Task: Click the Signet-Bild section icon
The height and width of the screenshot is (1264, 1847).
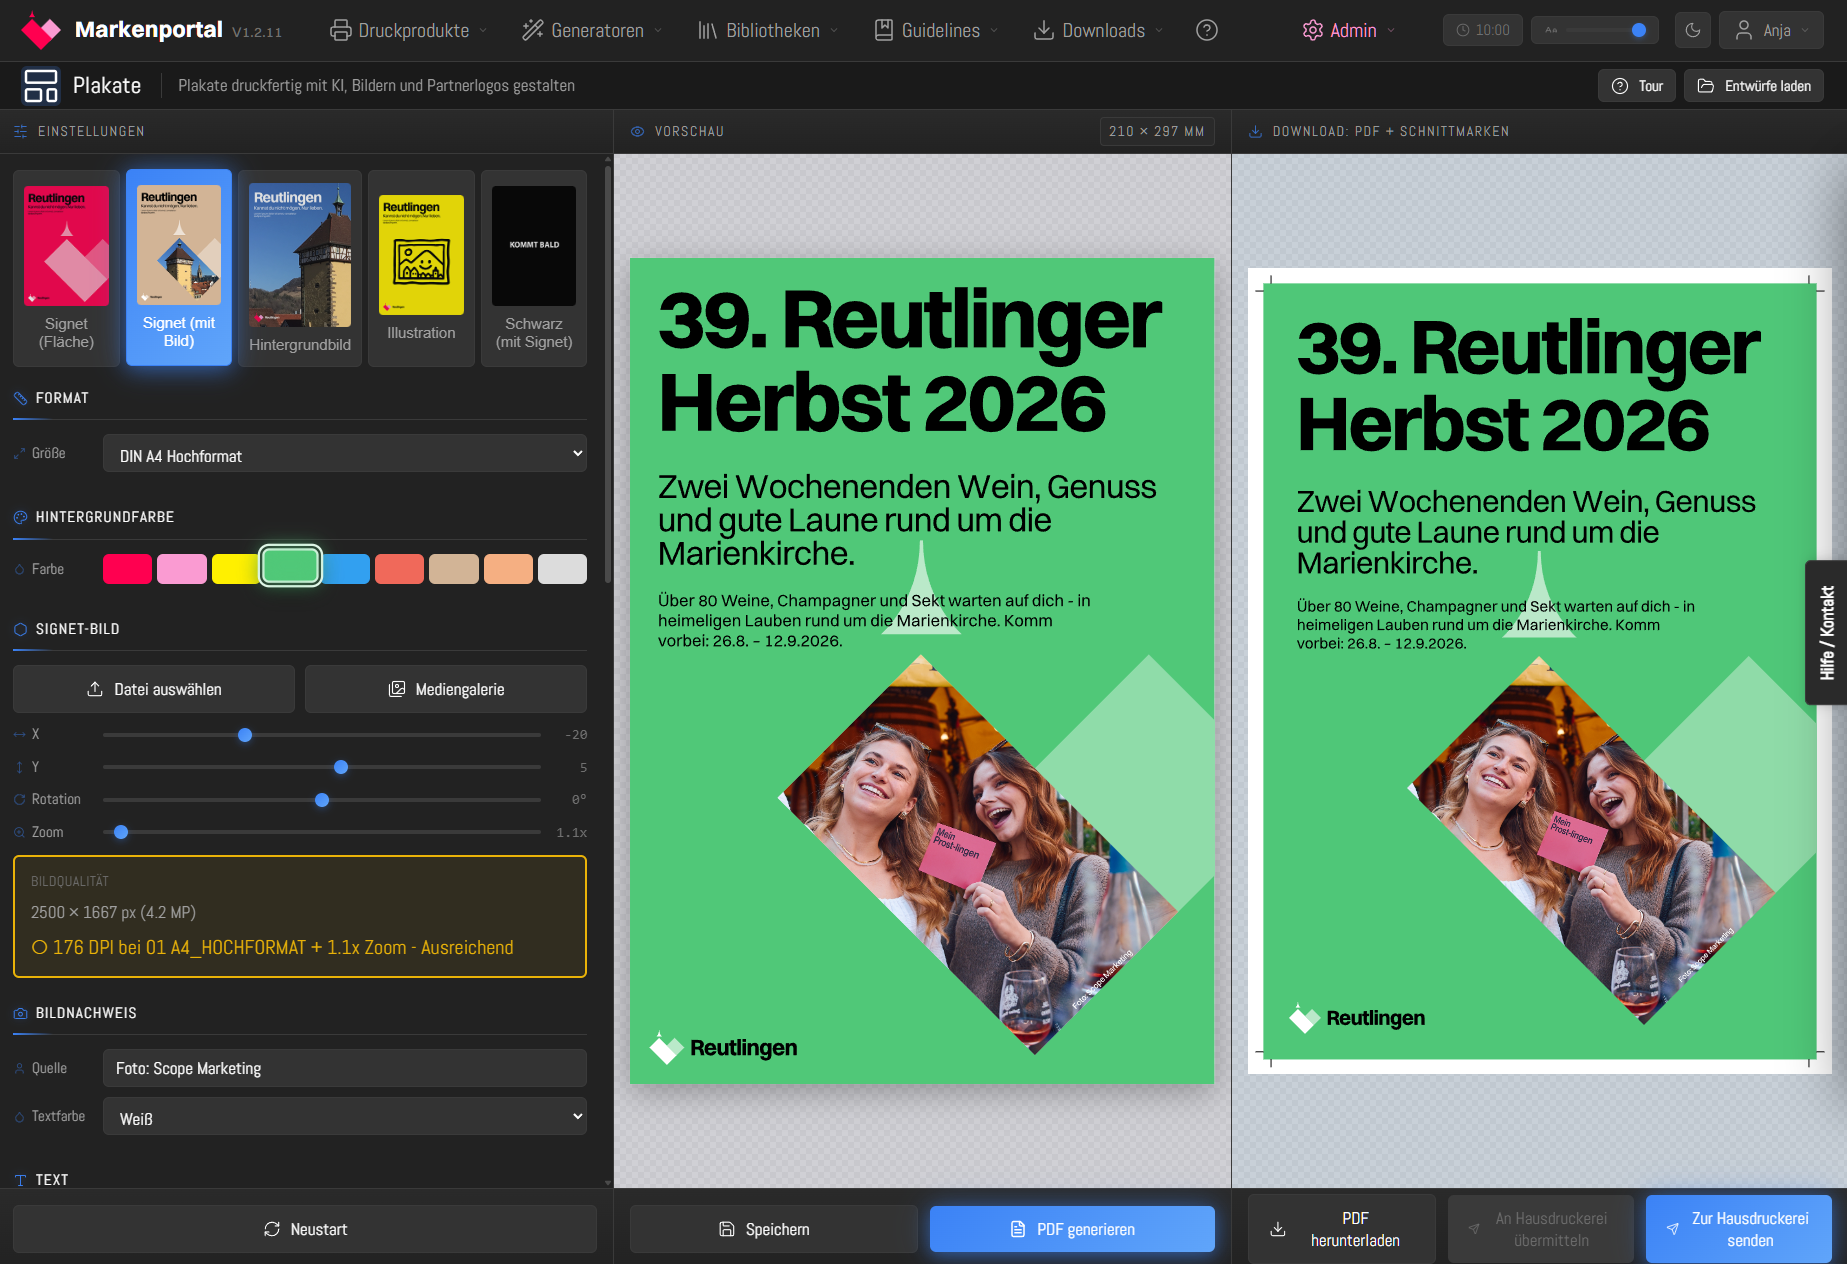Action: [x=20, y=629]
